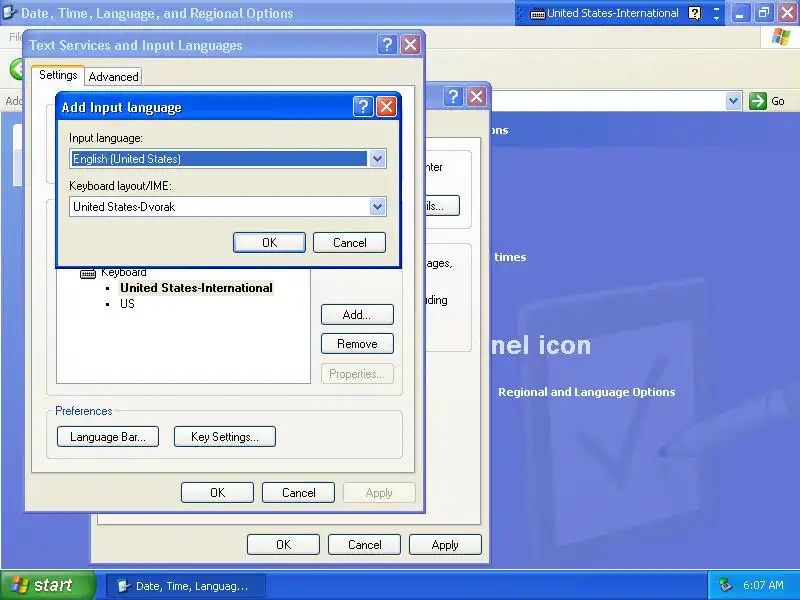Click the language bar help icon

[694, 13]
